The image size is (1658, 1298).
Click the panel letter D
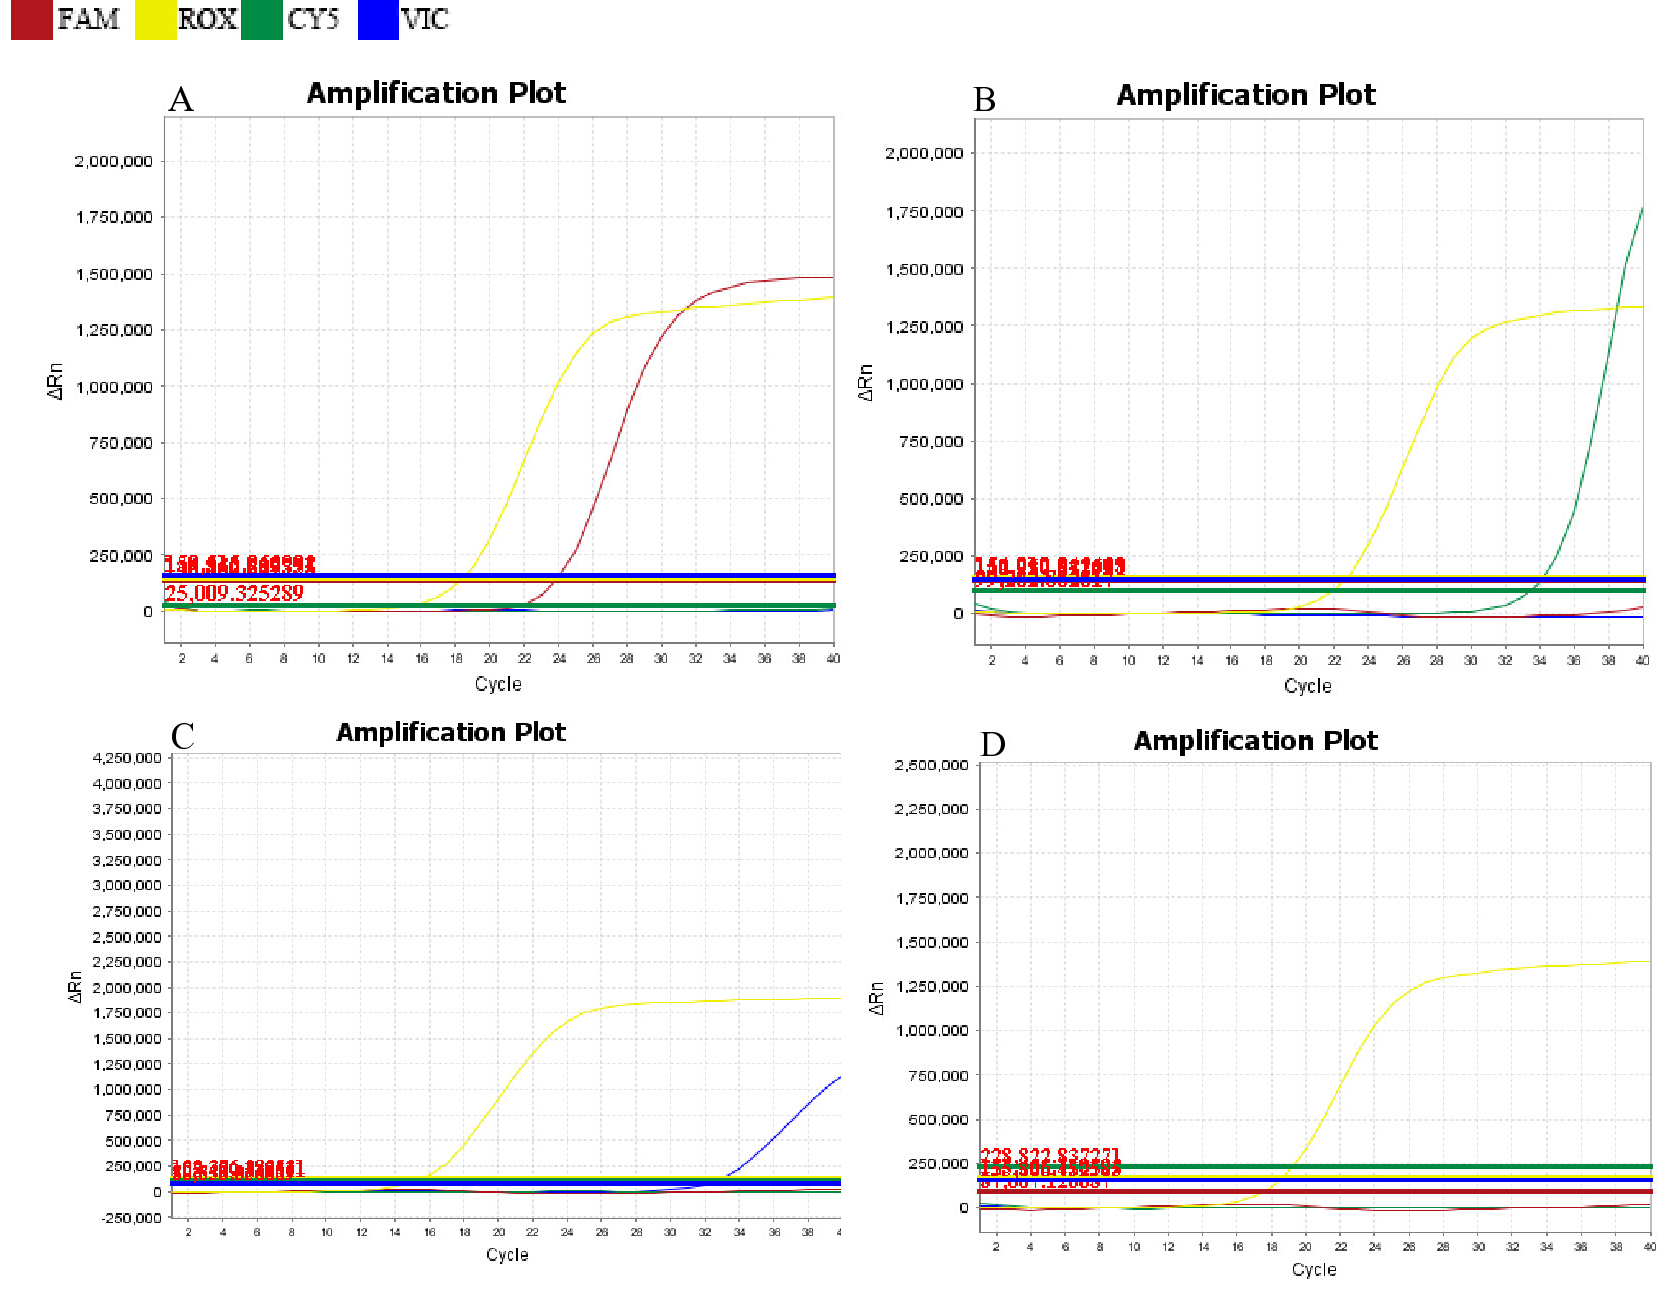[x=993, y=745]
